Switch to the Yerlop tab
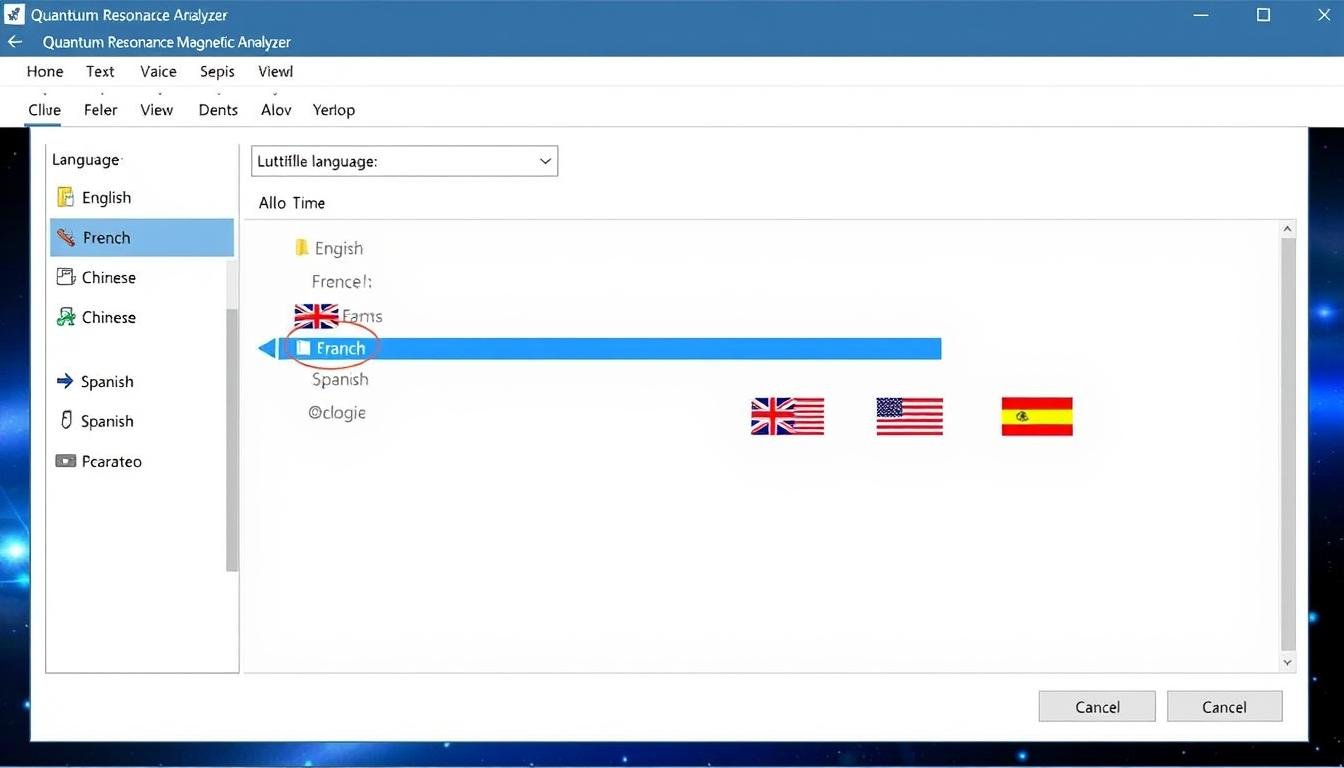 (333, 110)
